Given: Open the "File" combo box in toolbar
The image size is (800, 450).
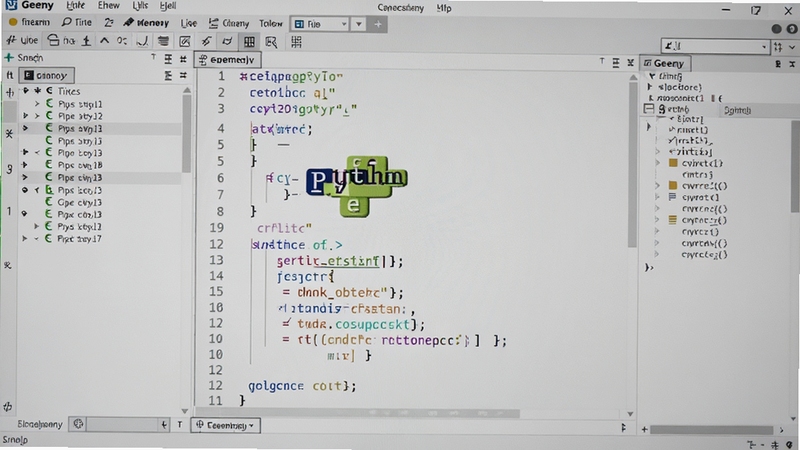Looking at the screenshot, I should [319, 24].
